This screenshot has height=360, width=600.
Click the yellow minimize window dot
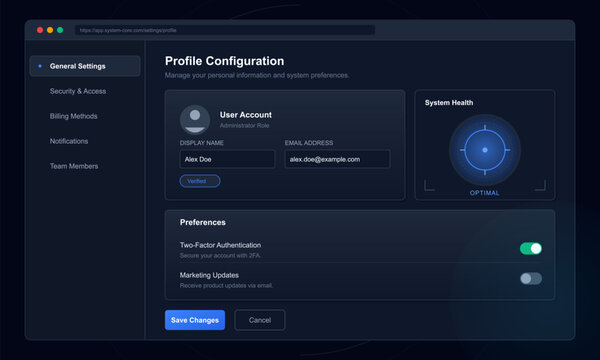50,30
